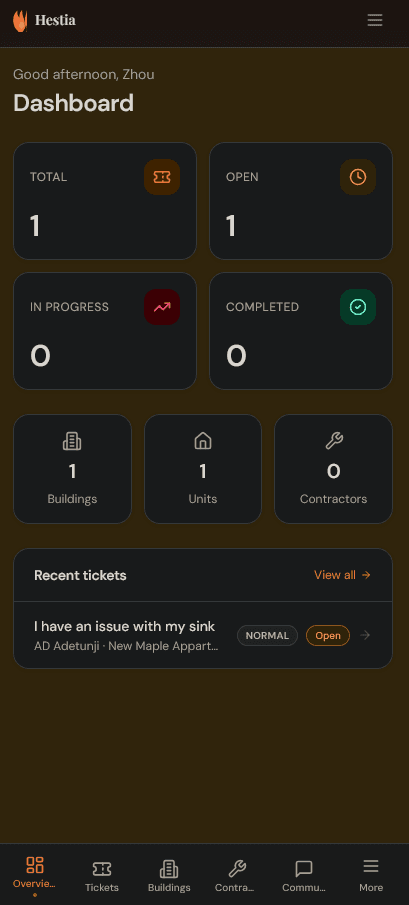Click the clock icon in Open card
Image resolution: width=409 pixels, height=905 pixels.
[x=358, y=177]
